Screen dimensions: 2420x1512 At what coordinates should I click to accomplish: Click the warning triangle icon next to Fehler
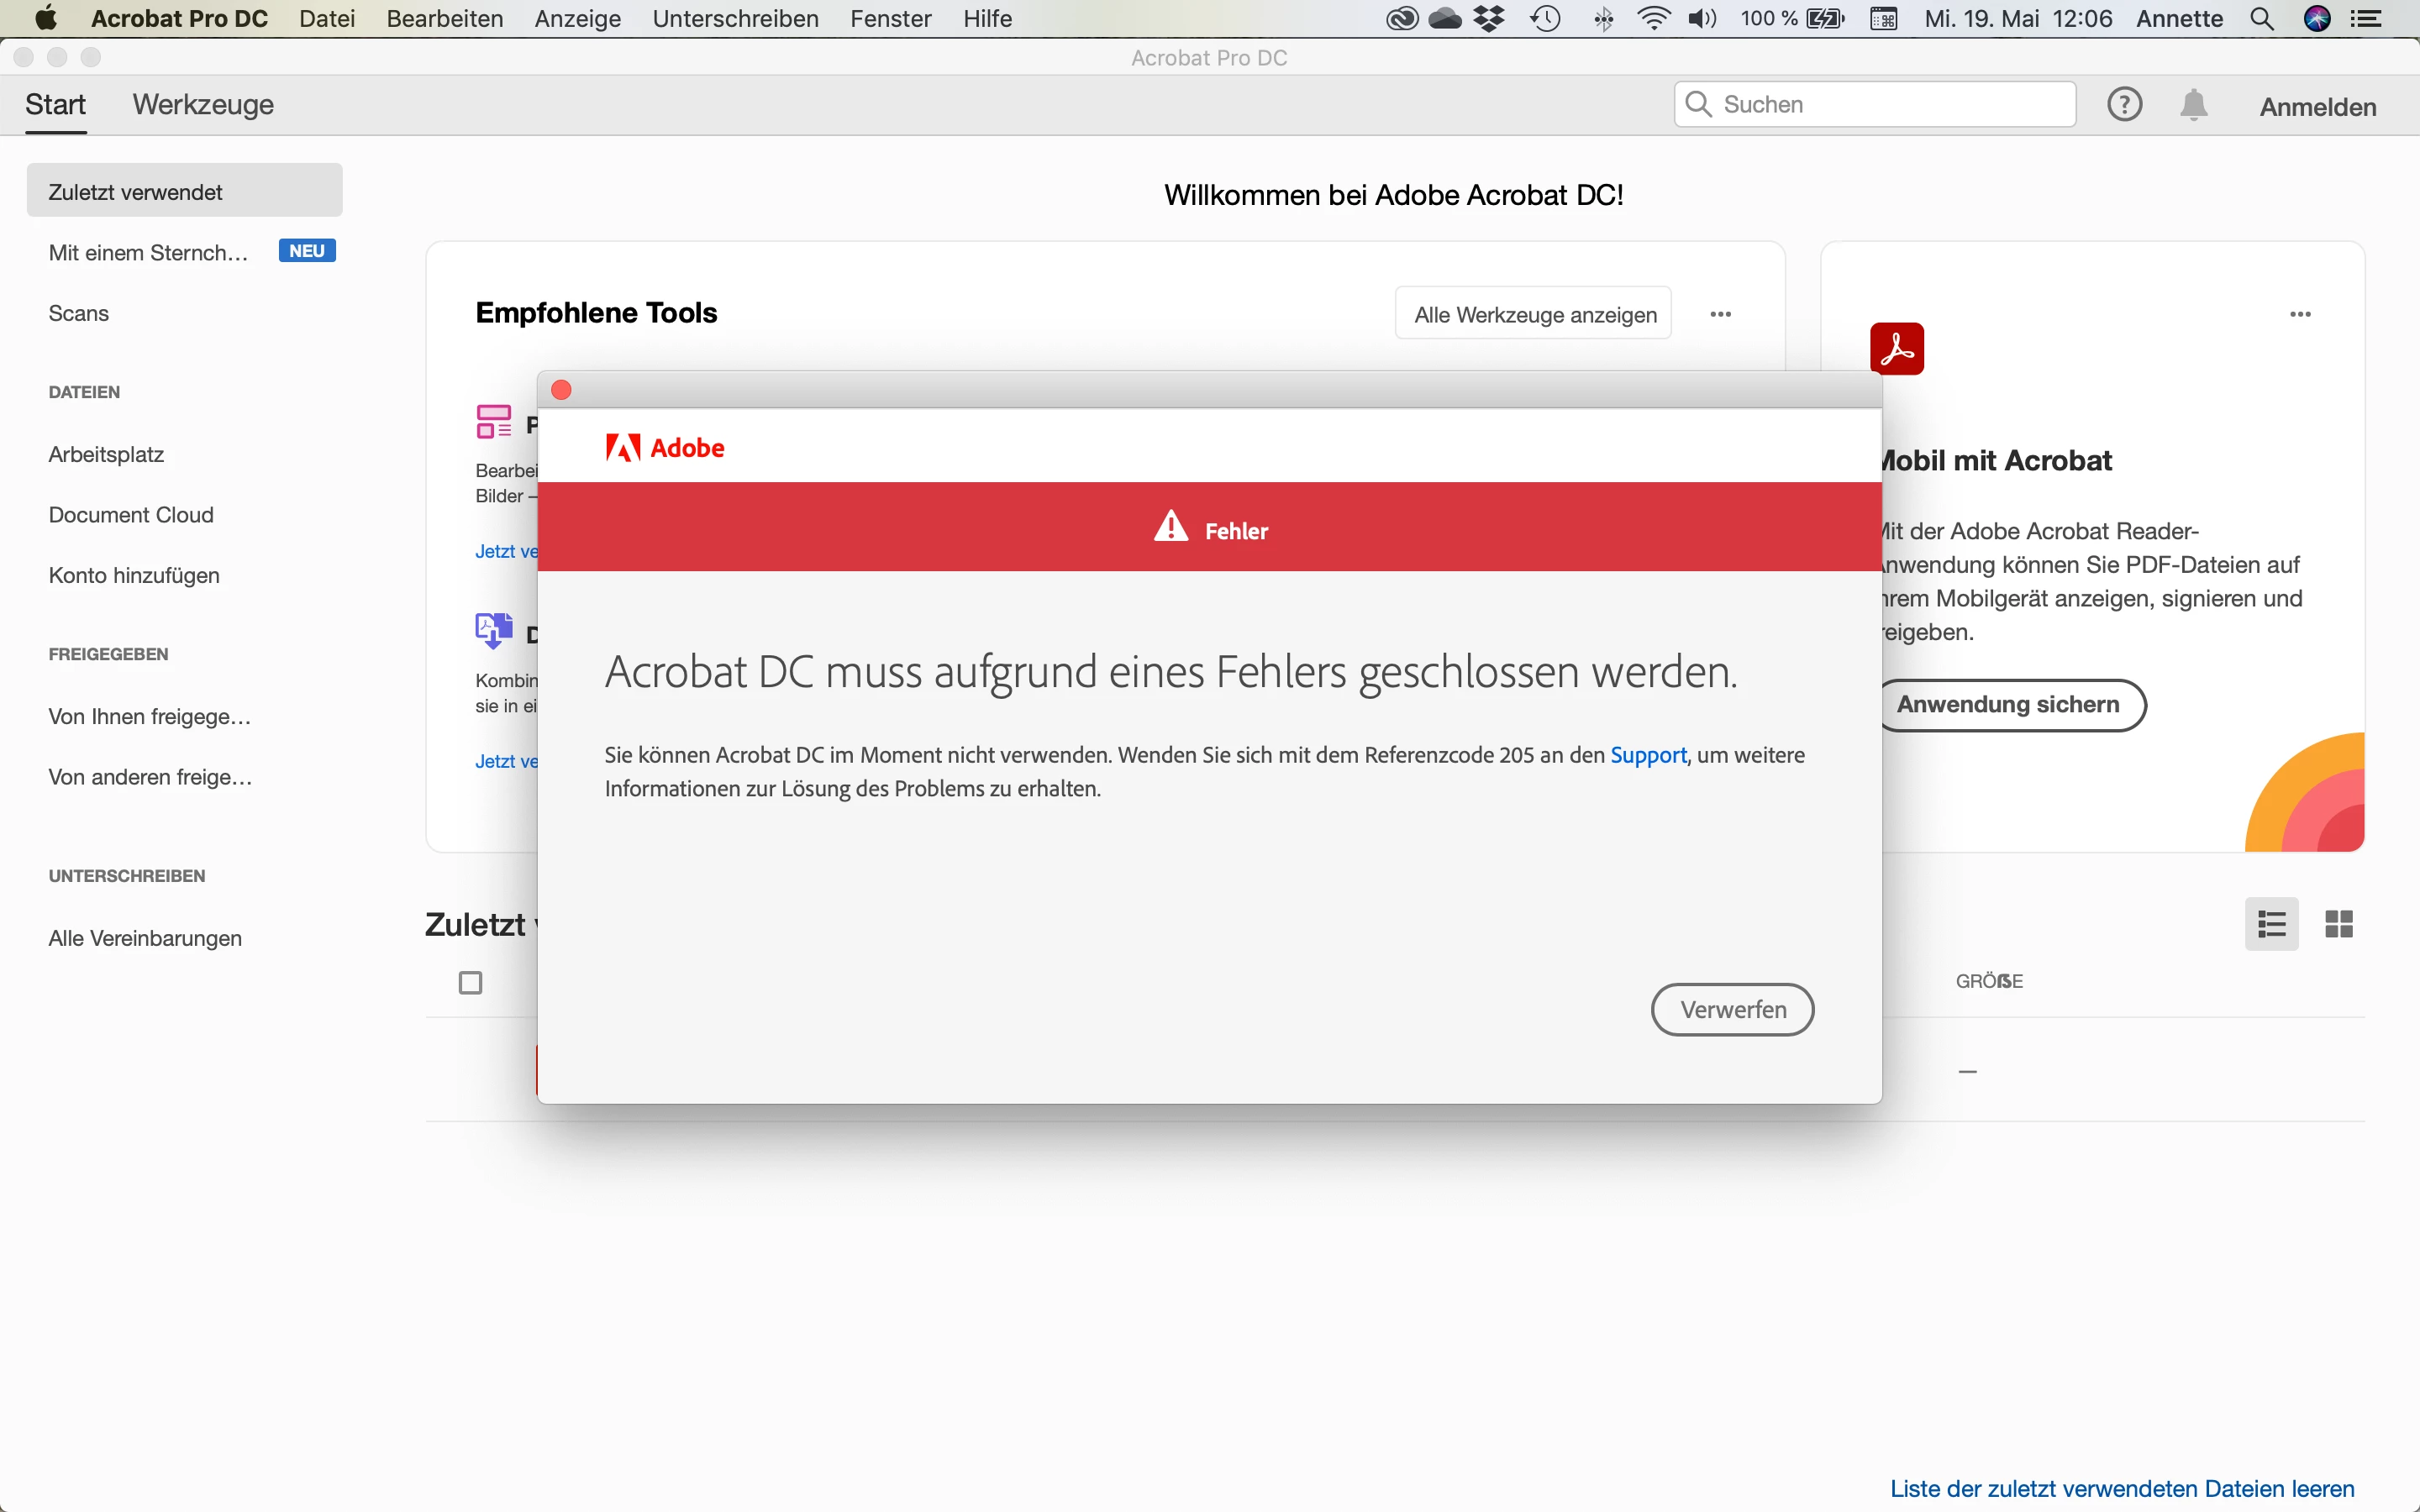tap(1170, 527)
